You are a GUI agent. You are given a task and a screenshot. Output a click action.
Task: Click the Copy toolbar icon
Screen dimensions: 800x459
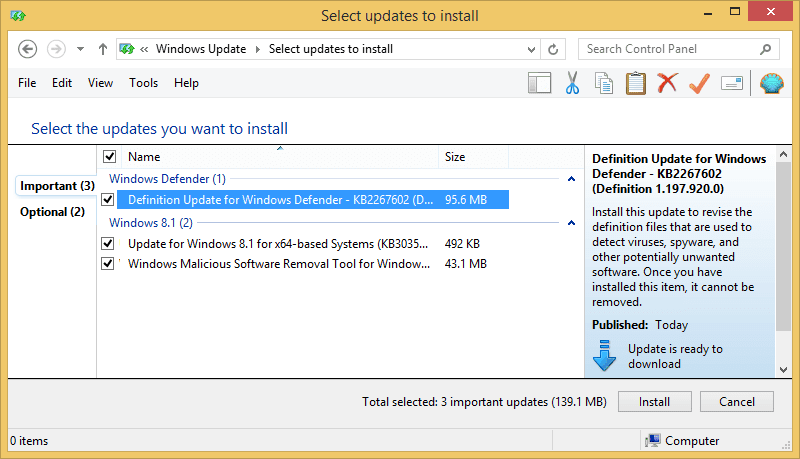click(604, 83)
